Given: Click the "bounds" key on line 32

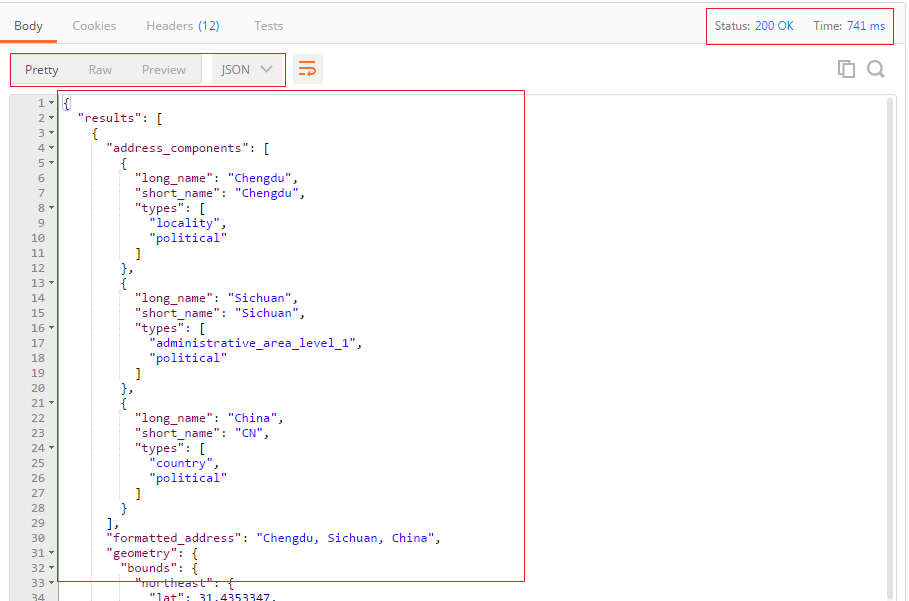Looking at the screenshot, I should (148, 568).
